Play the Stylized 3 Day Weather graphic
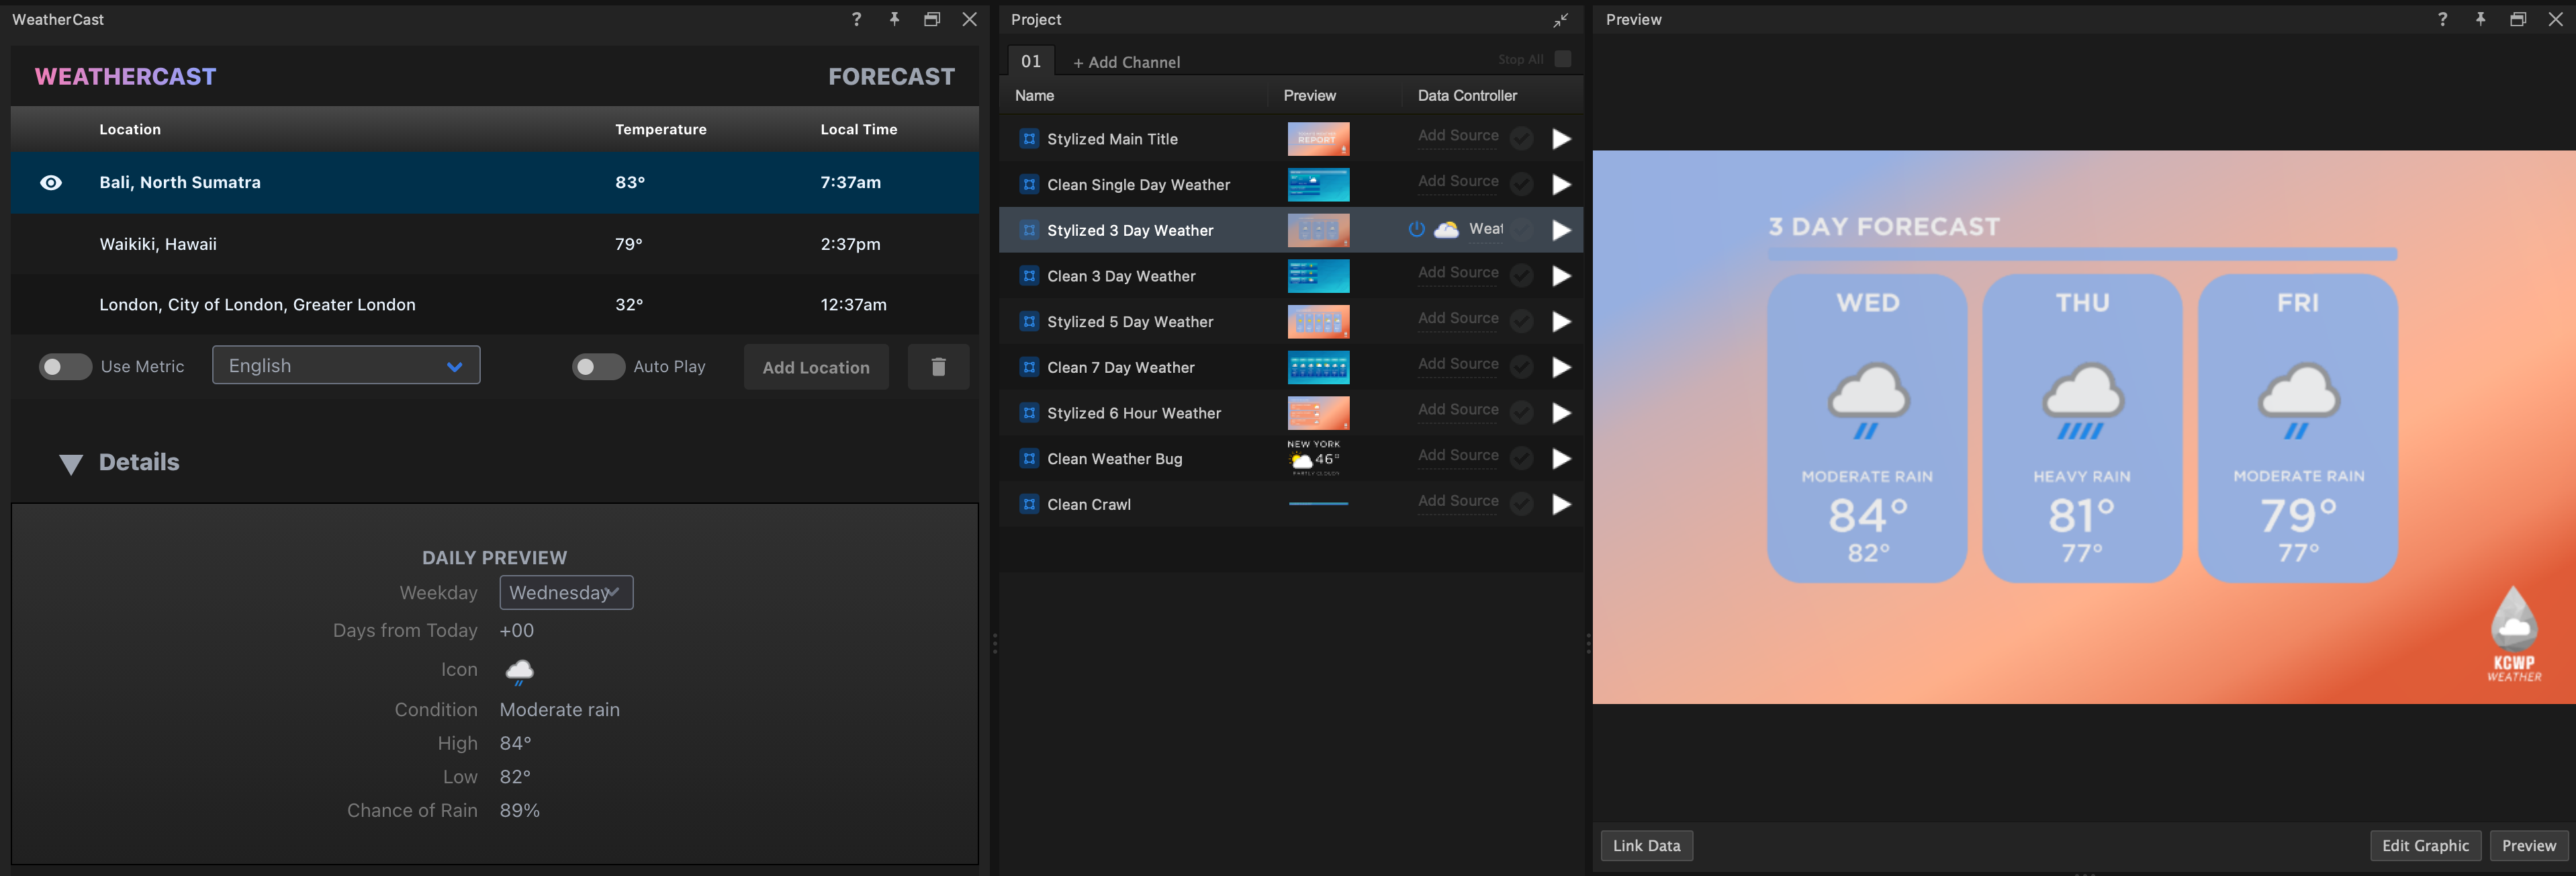This screenshot has width=2576, height=876. [x=1561, y=230]
